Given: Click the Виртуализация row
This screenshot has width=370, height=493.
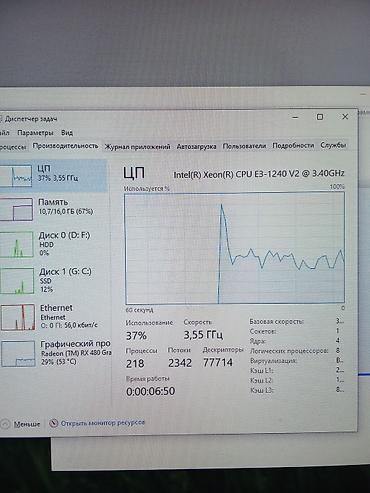Looking at the screenshot, I should pyautogui.click(x=297, y=360).
